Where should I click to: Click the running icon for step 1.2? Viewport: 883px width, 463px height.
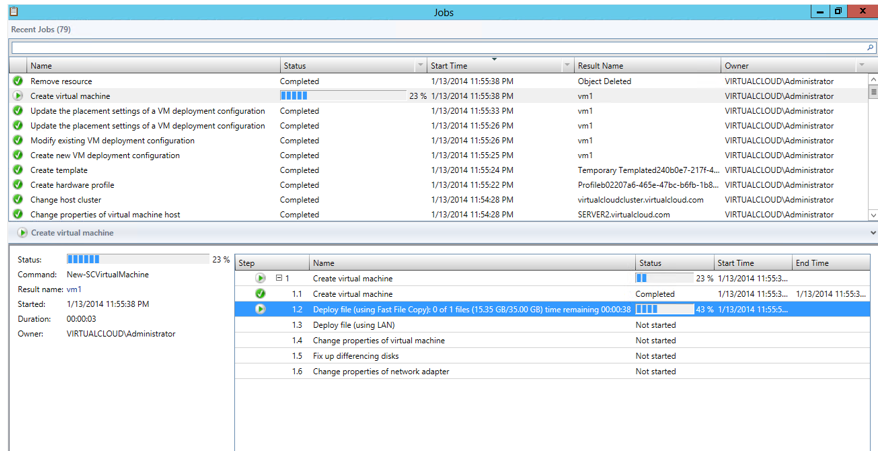point(260,310)
